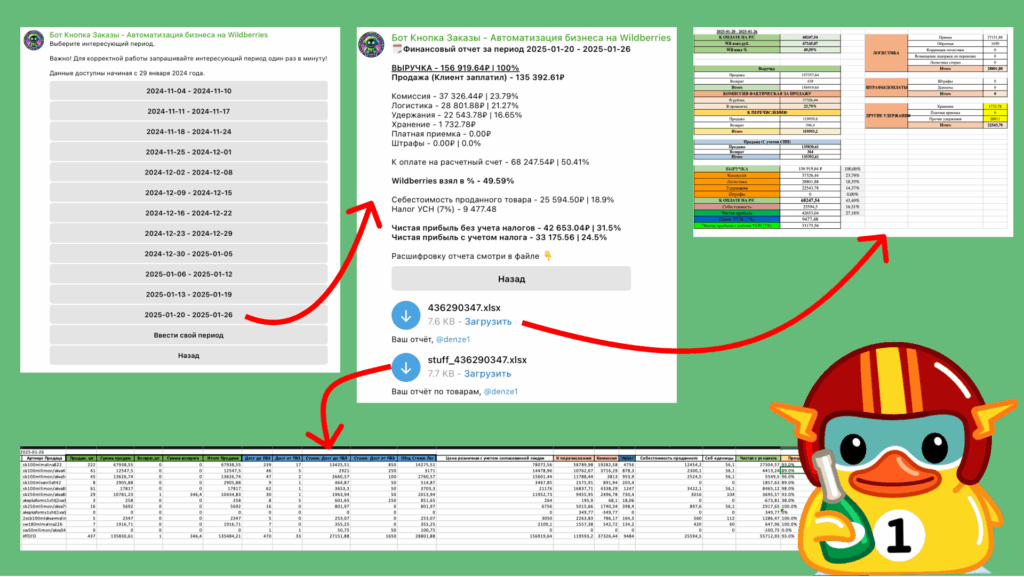Click 'Удержания - 22 543.78₽ | 16.65%' line
This screenshot has width=1024, height=577.
coord(456,115)
